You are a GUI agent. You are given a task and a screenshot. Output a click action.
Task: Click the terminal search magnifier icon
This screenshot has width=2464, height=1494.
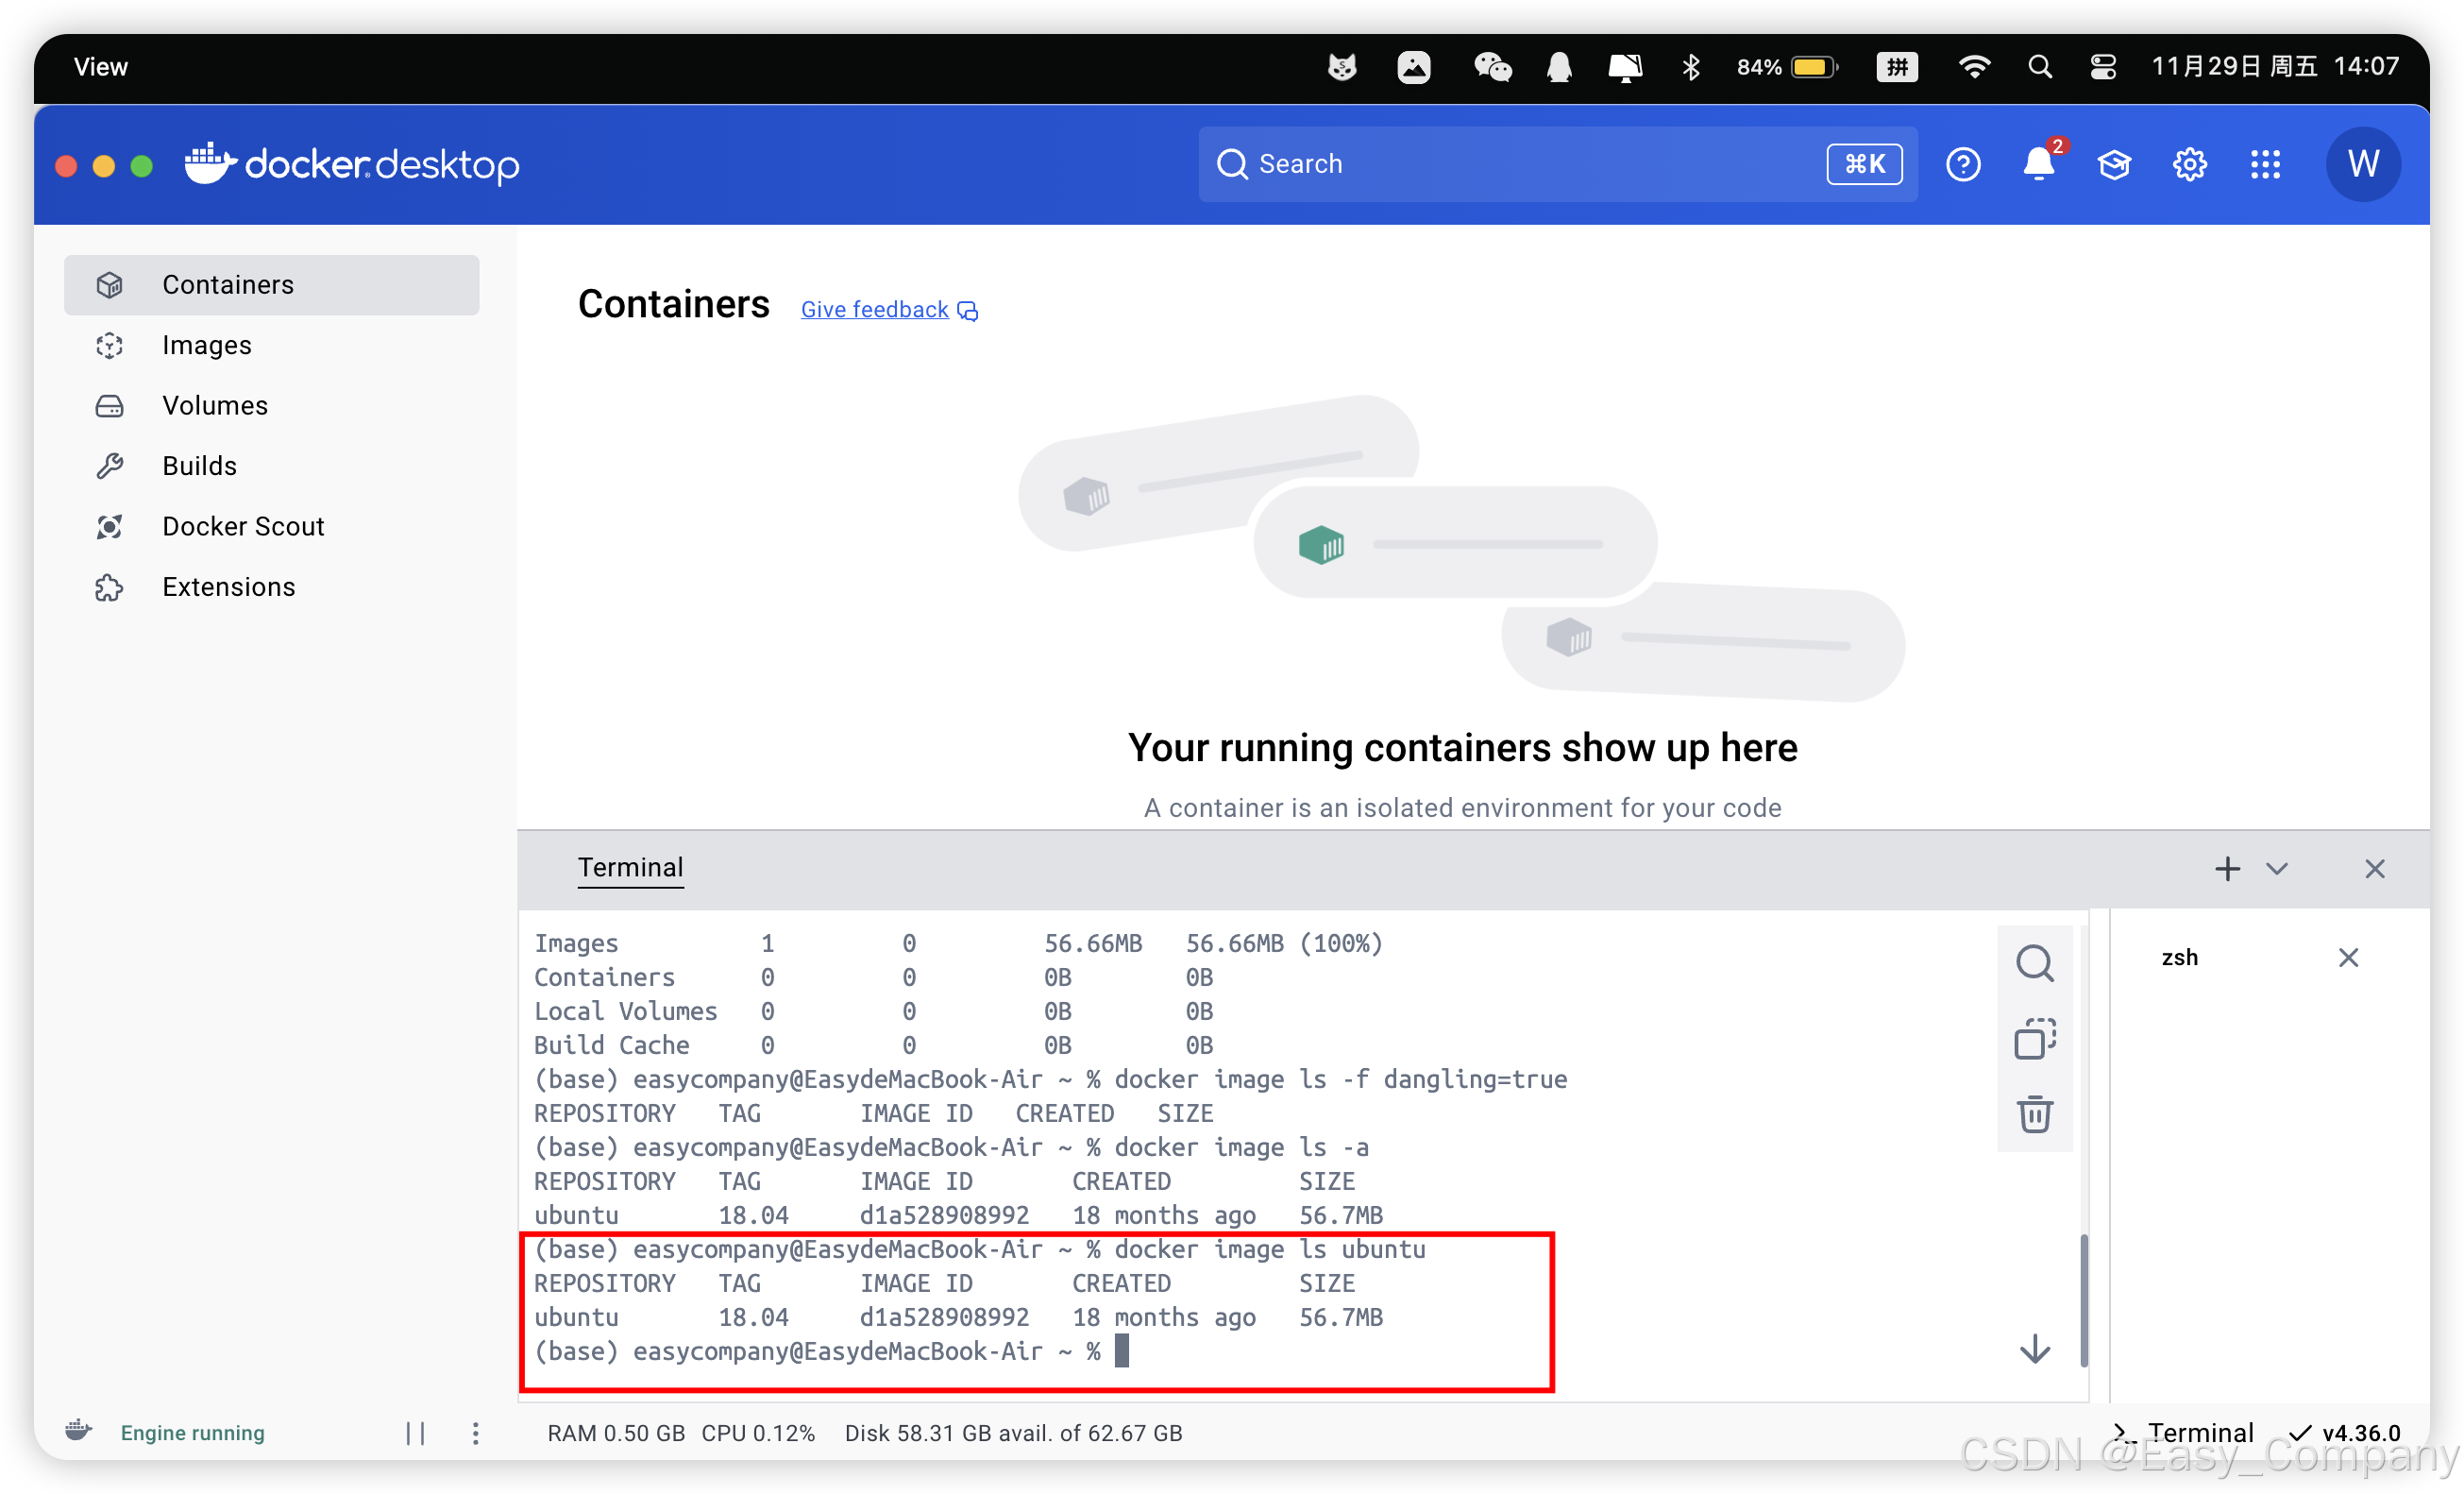[x=2034, y=963]
